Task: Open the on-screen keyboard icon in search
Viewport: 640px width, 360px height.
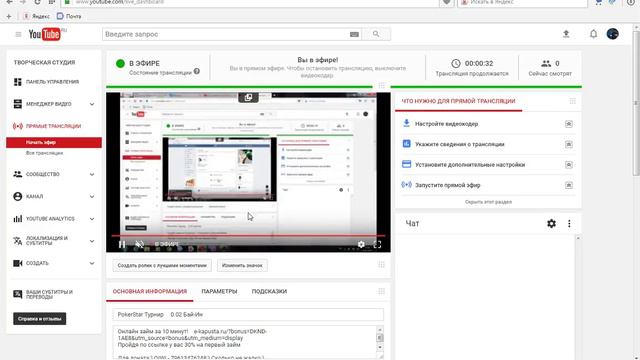Action: (x=354, y=34)
